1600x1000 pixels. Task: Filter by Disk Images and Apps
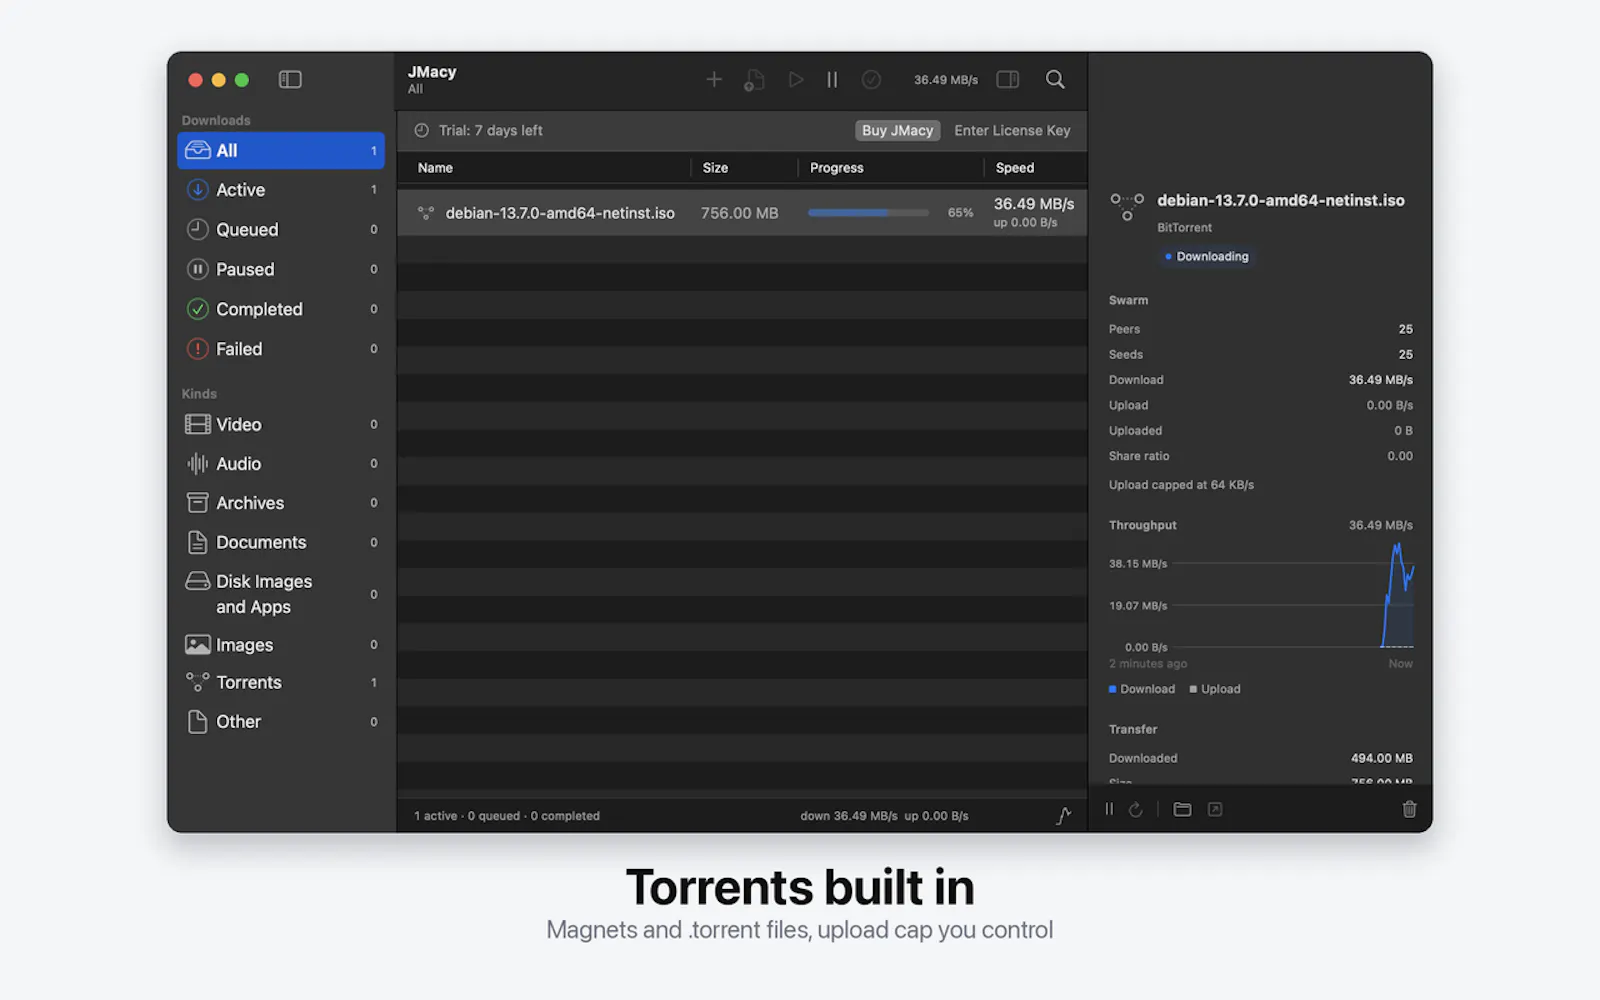281,594
